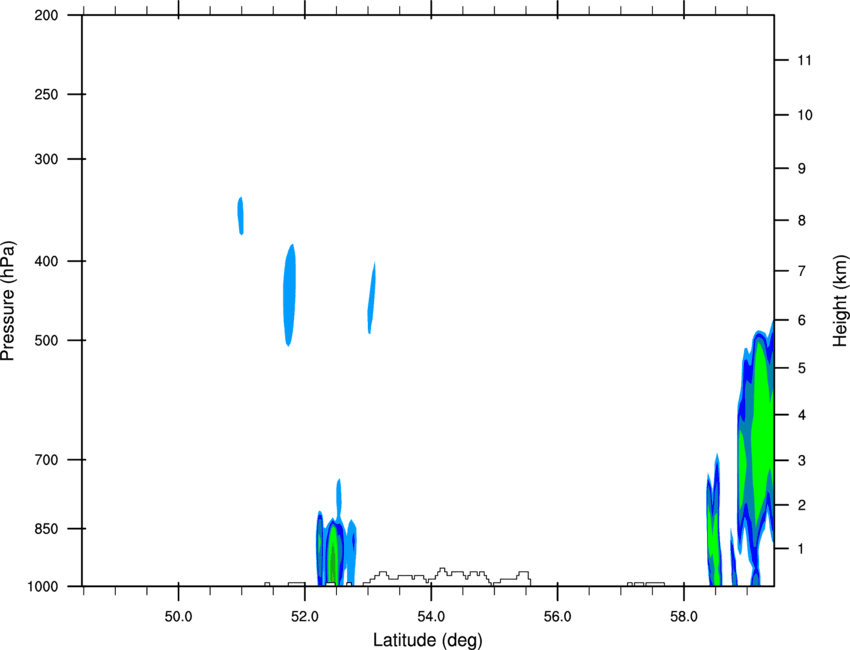Click the small blue blob near 350 hPa
Screen dimensions: 850x650
[x=241, y=216]
